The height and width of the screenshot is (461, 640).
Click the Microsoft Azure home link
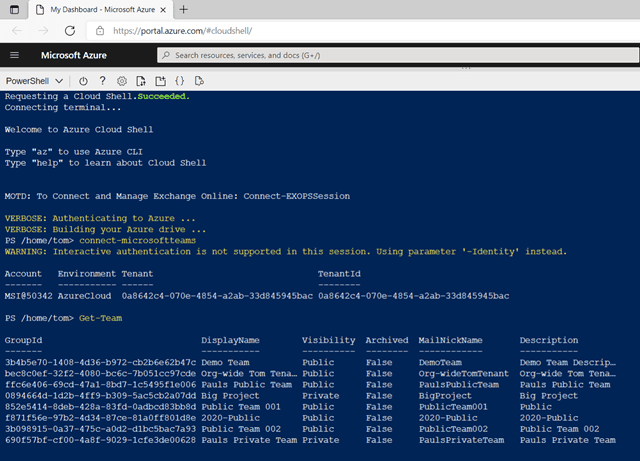tap(74, 55)
